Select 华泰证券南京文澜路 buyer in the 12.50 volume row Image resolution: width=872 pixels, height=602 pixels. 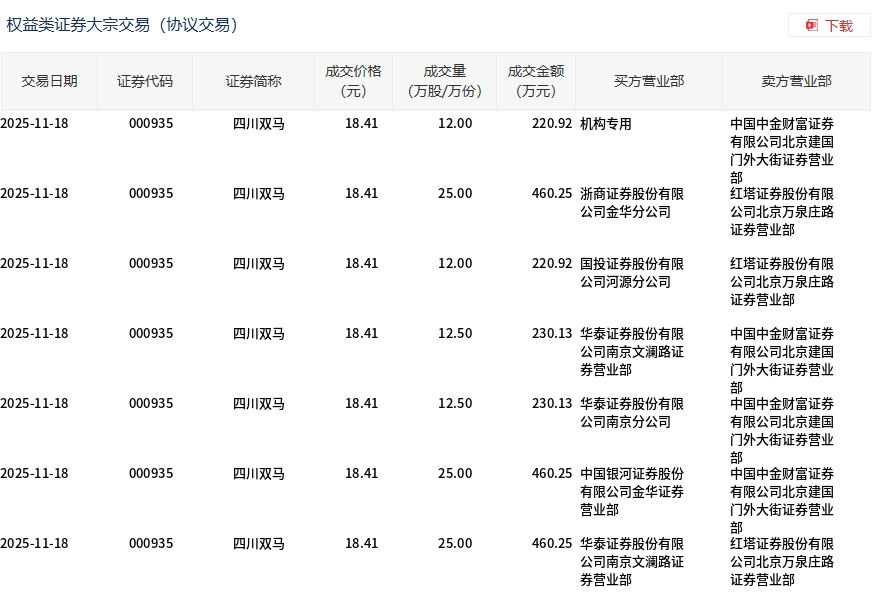pyautogui.click(x=632, y=352)
